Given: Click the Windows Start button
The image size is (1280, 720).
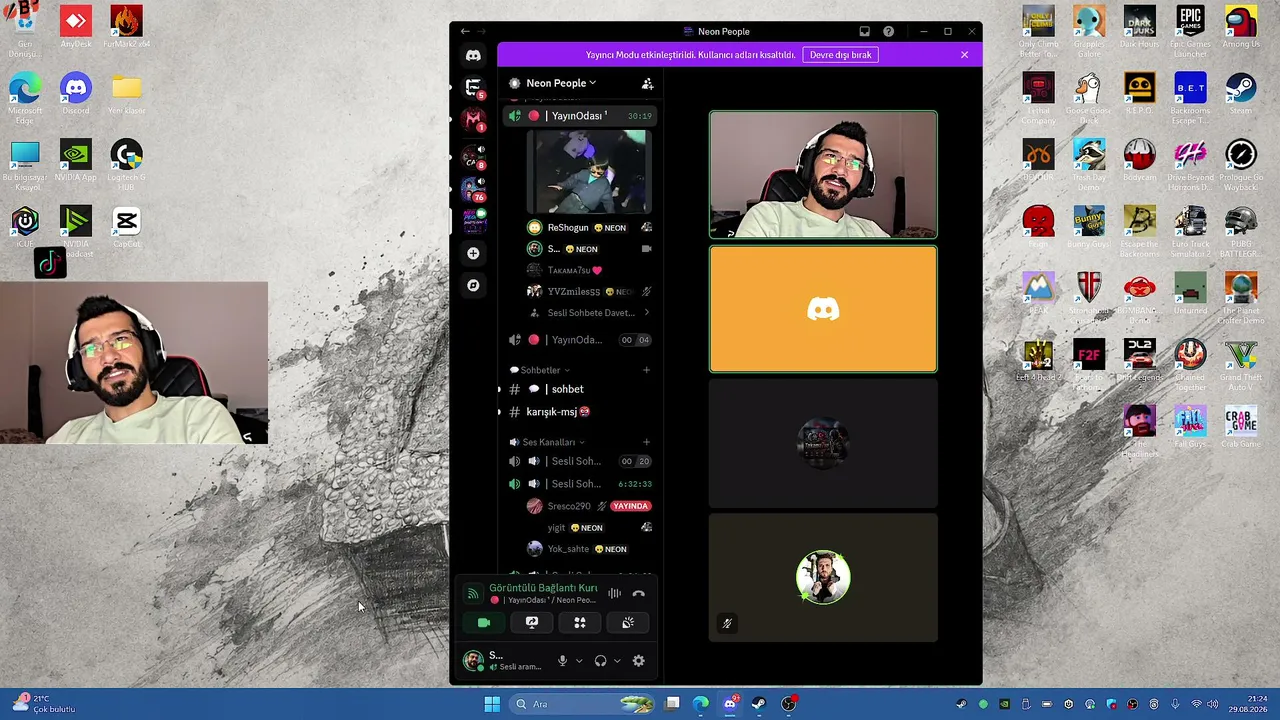Looking at the screenshot, I should 492,704.
